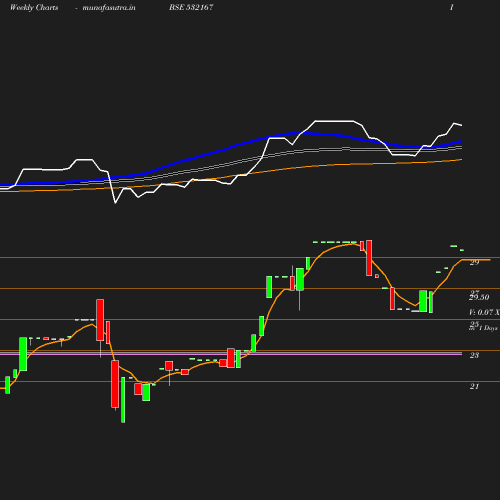
Task: Click the magenta horizontal level line
Action: click(231, 353)
